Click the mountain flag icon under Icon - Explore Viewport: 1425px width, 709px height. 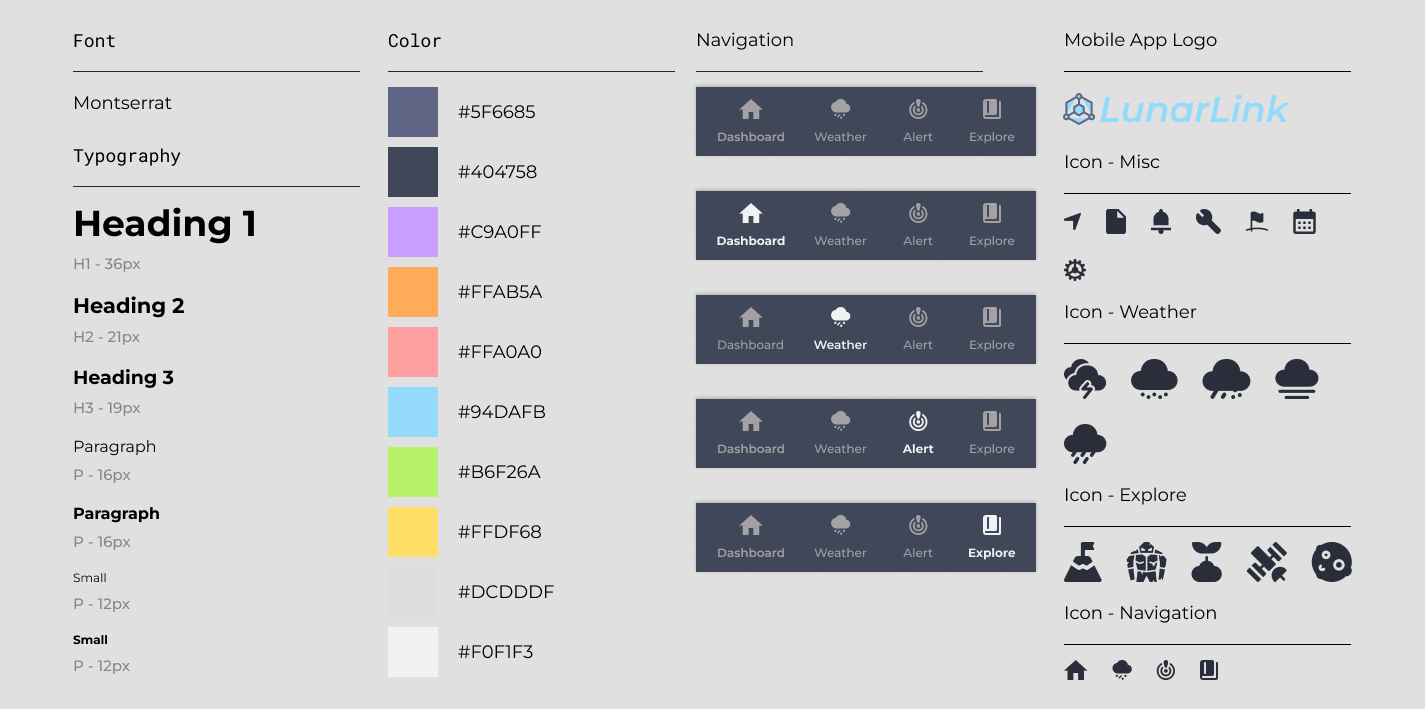[1084, 562]
